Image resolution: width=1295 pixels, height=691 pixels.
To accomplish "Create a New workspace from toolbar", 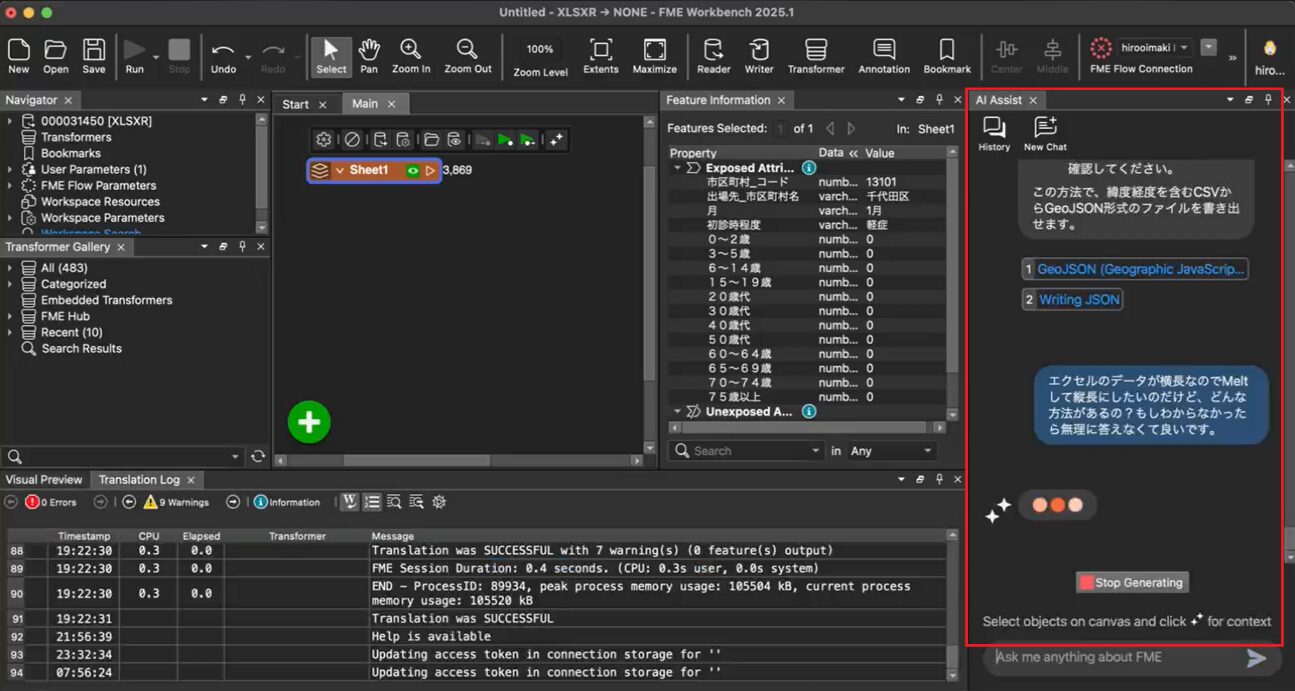I will 18,56.
